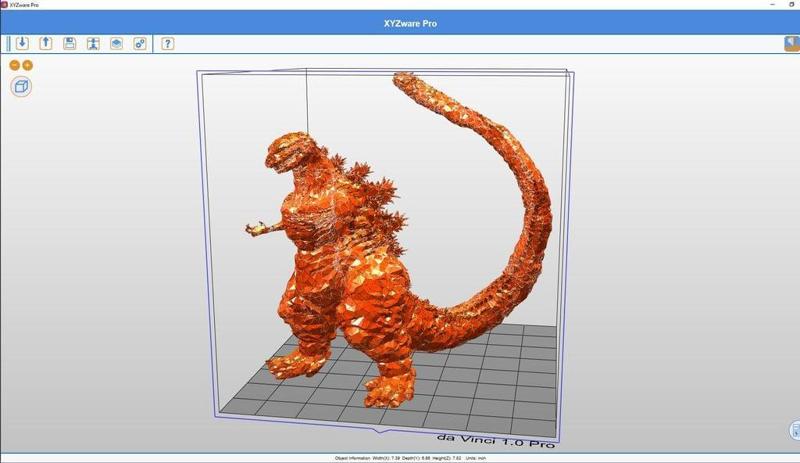This screenshot has height=463, width=800.
Task: Click the printer monitor icon at the toolbar's right end
Action: pyautogui.click(x=792, y=43)
